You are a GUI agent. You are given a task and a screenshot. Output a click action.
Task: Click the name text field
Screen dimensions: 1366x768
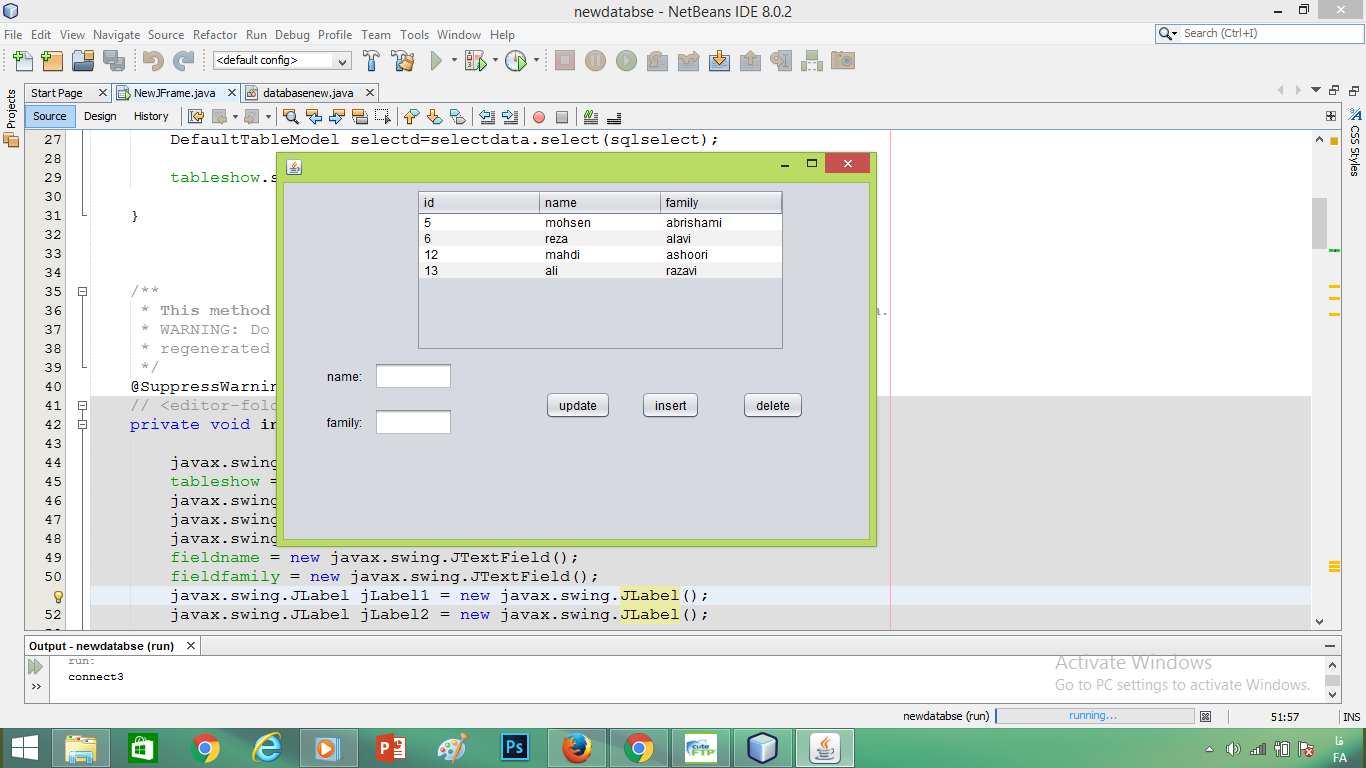(x=413, y=376)
